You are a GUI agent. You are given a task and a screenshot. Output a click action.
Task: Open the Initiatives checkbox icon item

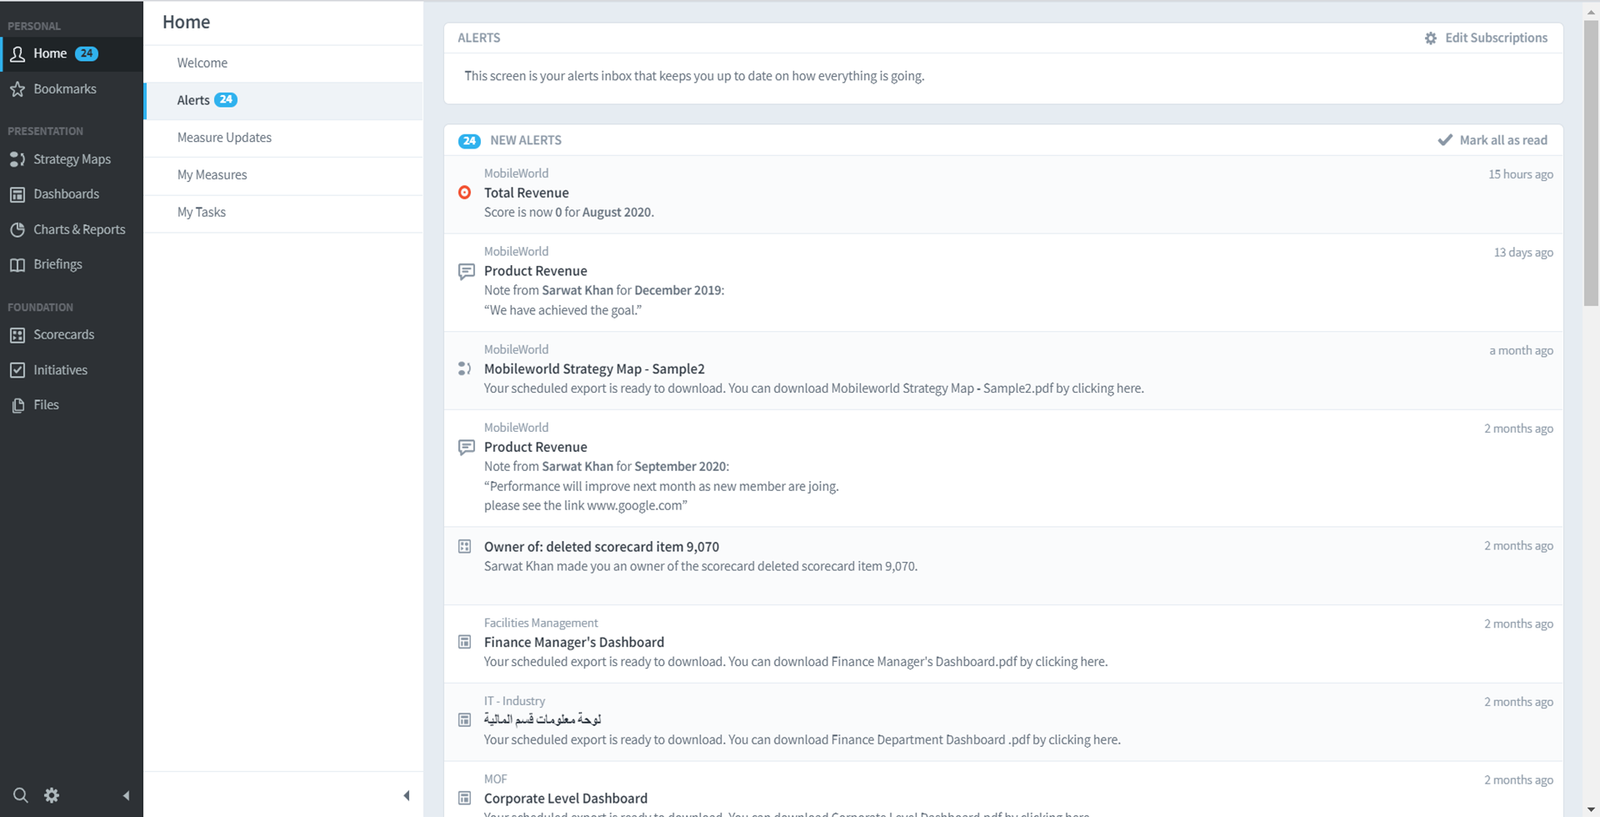[17, 370]
